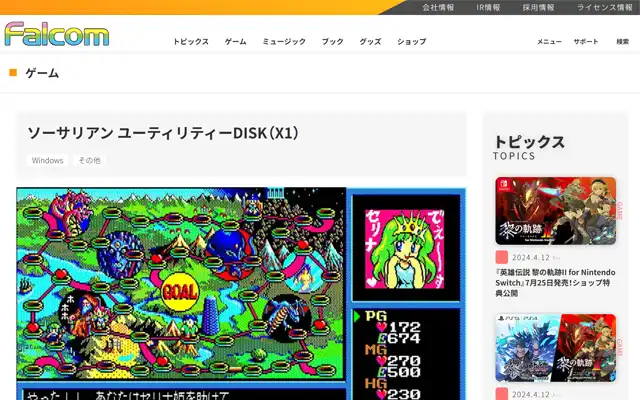
Task: Click the 2024.4.12 date of the first topic
Action: pos(531,258)
